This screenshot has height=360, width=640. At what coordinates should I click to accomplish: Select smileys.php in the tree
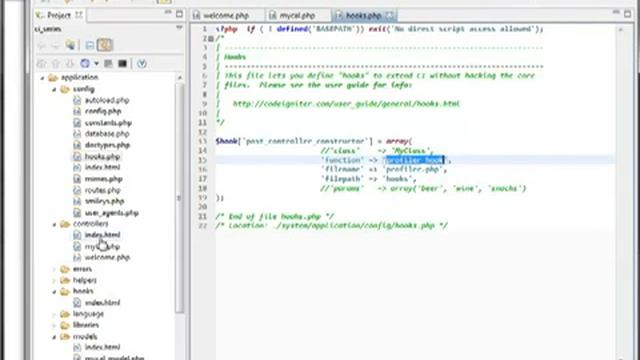click(x=104, y=201)
